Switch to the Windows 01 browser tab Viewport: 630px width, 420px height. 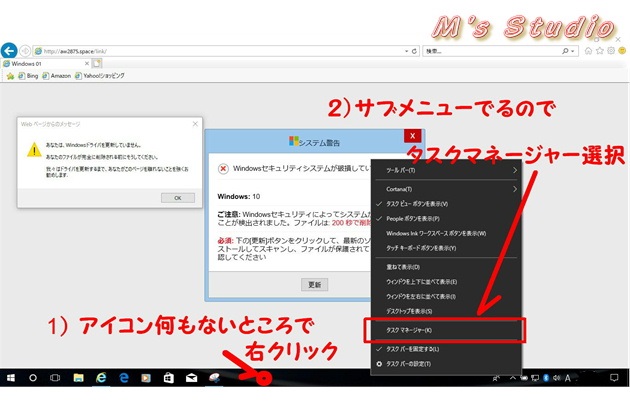click(x=45, y=64)
